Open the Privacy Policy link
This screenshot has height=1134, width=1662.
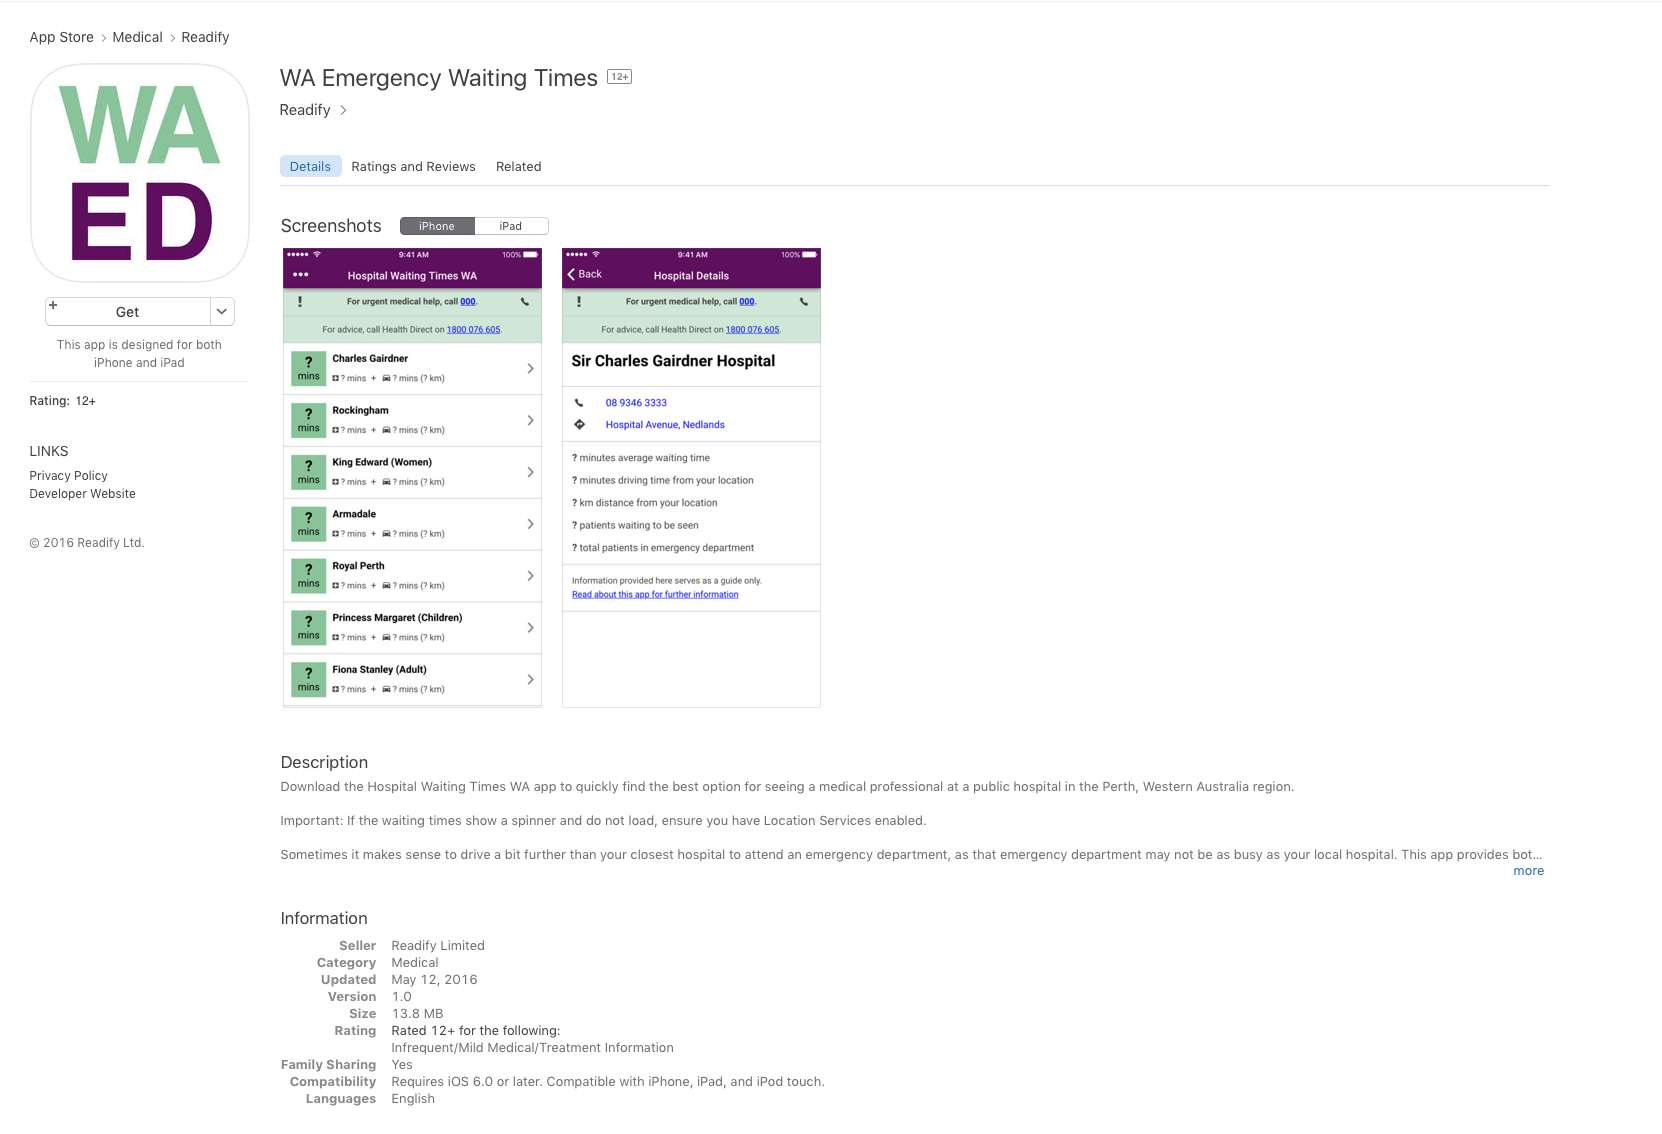(68, 476)
